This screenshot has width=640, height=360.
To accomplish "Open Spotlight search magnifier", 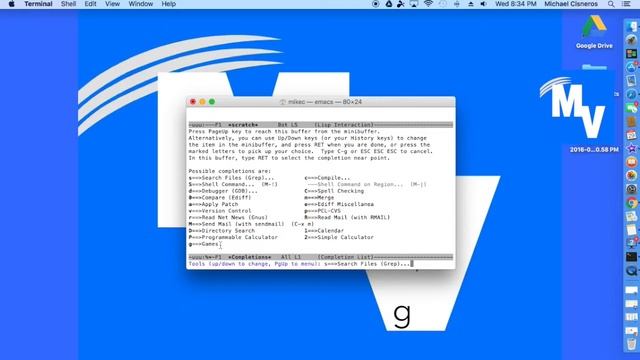I will coord(611,4).
